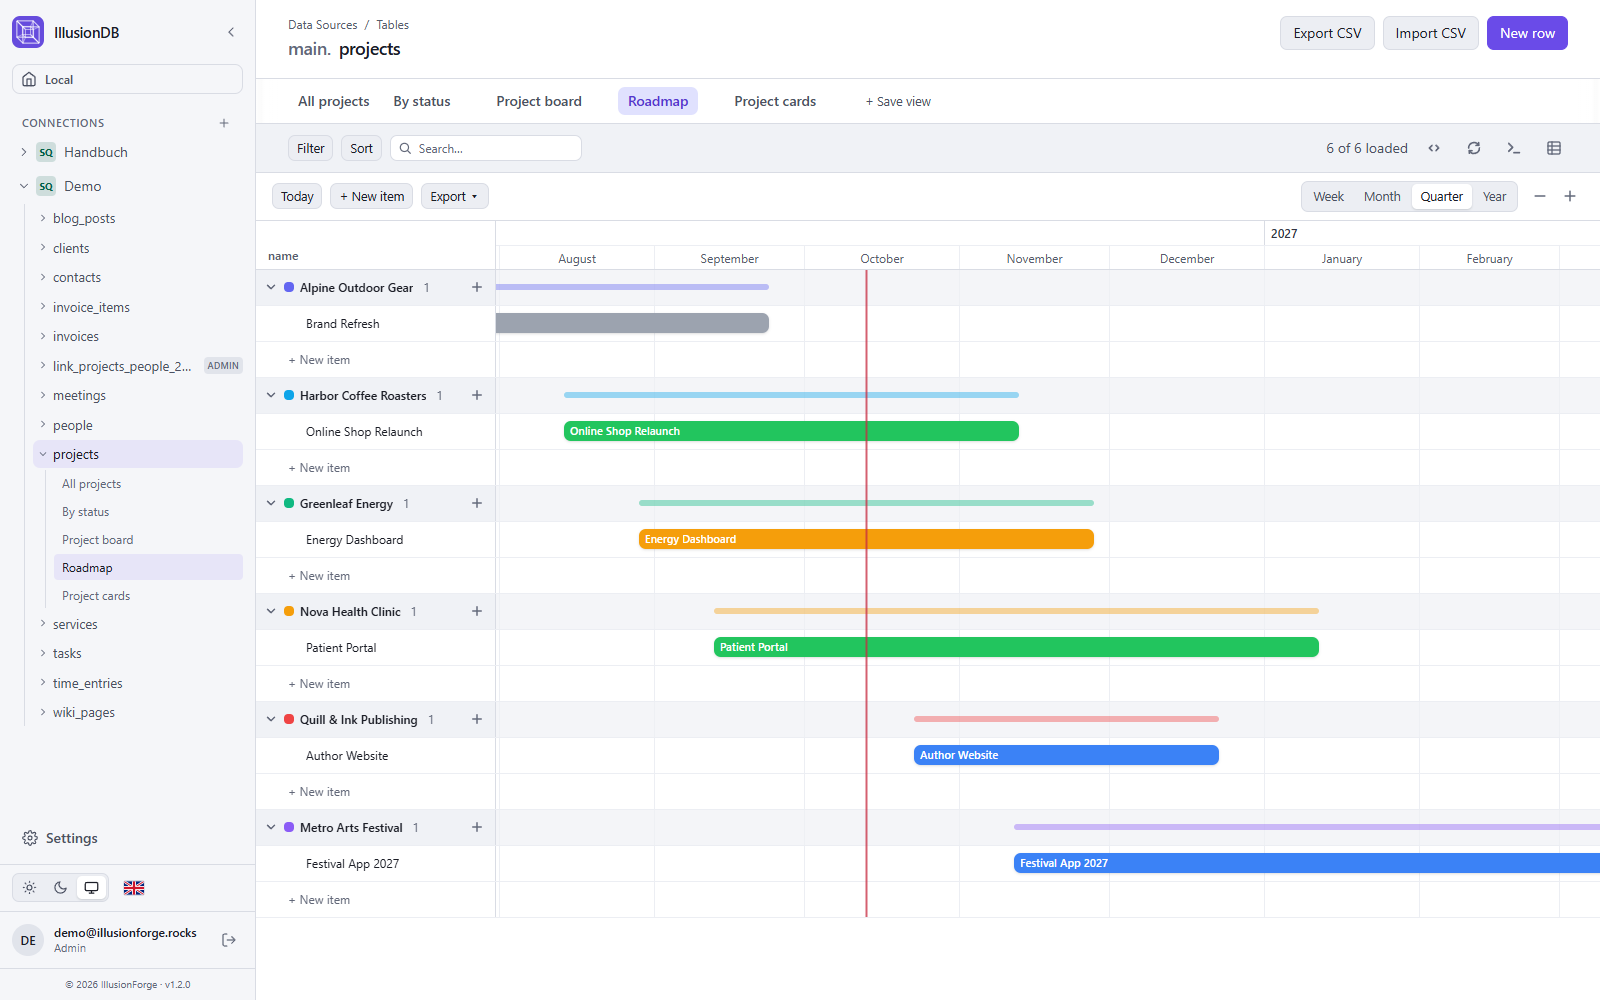Viewport: 1600px width, 1000px height.
Task: Add item to Alpine Outdoor Gear group
Action: pyautogui.click(x=477, y=287)
